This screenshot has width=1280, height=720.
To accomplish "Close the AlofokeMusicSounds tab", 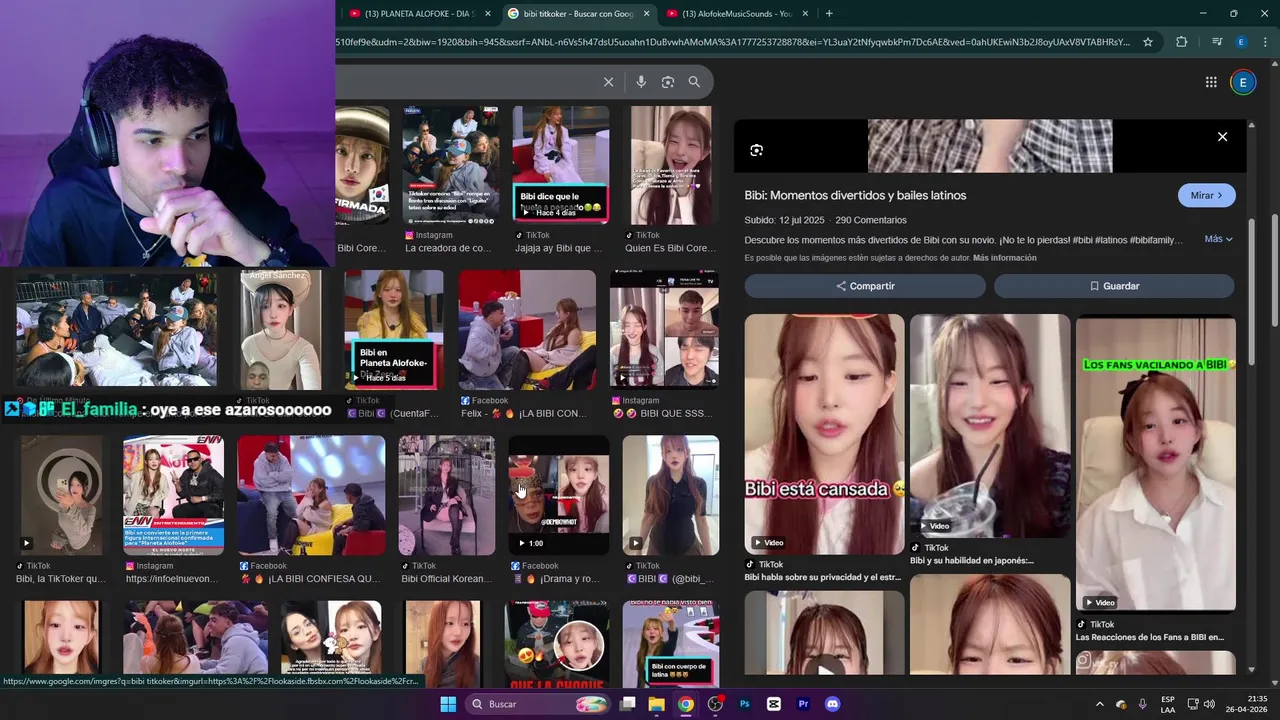I will [x=805, y=13].
